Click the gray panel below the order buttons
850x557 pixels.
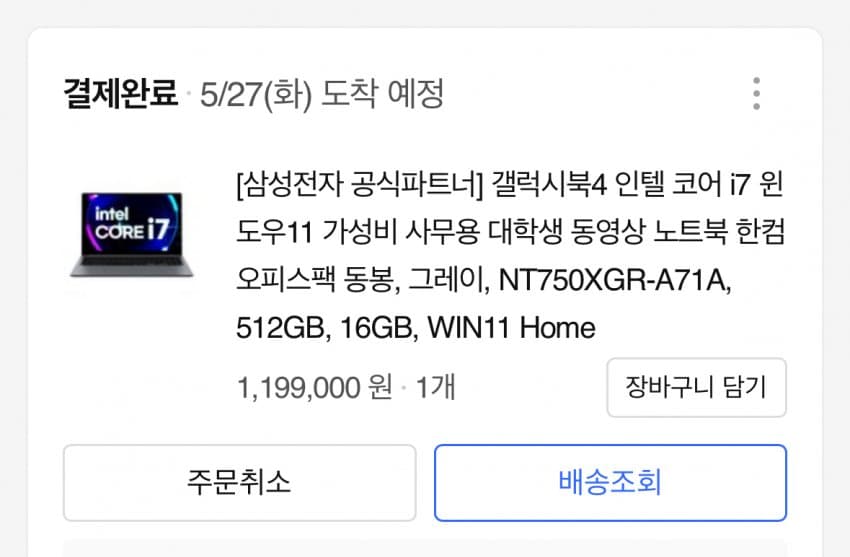click(425, 548)
